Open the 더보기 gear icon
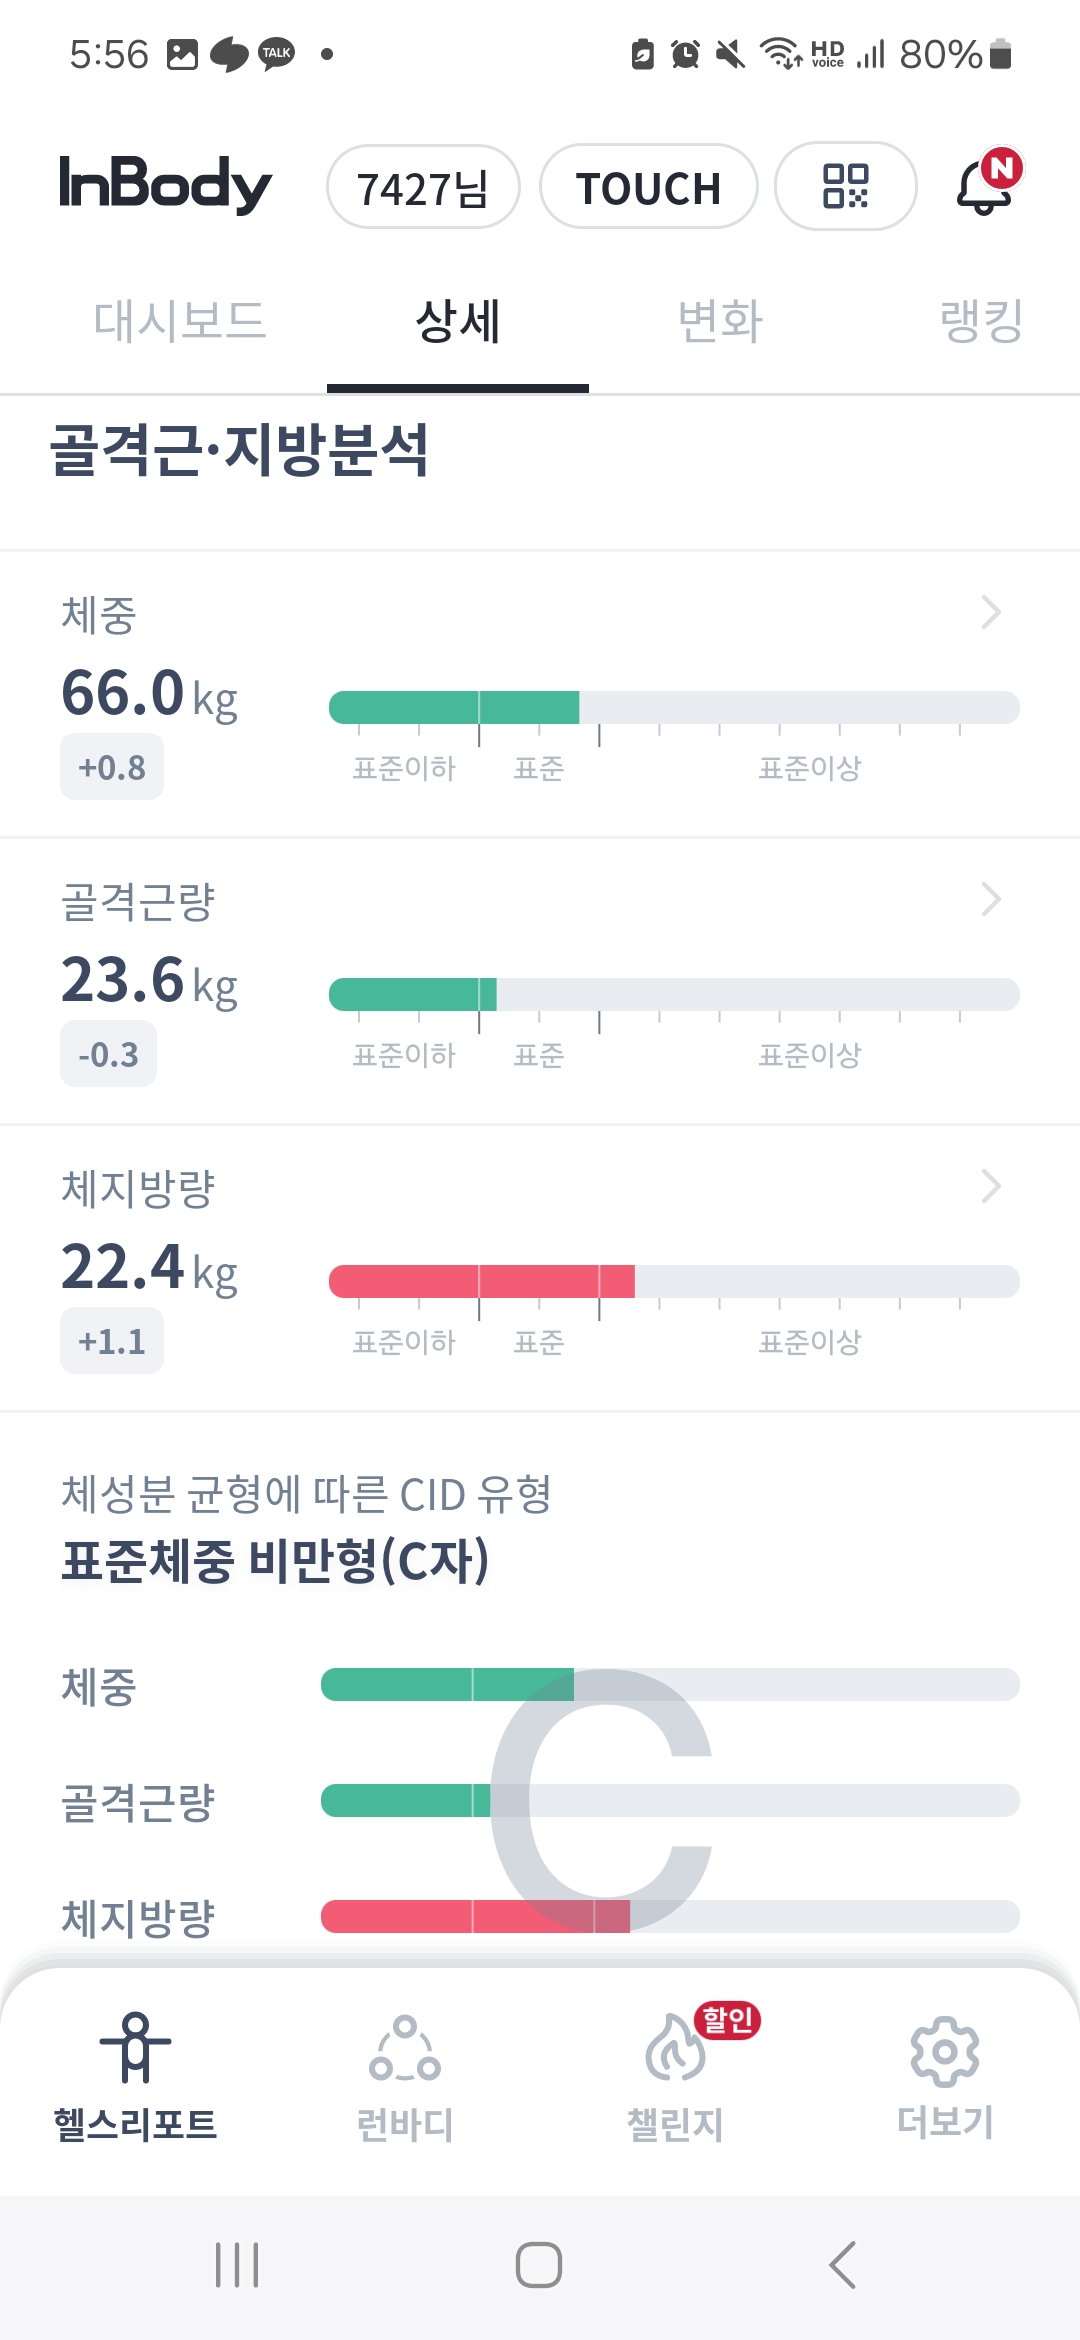The width and height of the screenshot is (1080, 2340). click(945, 2050)
